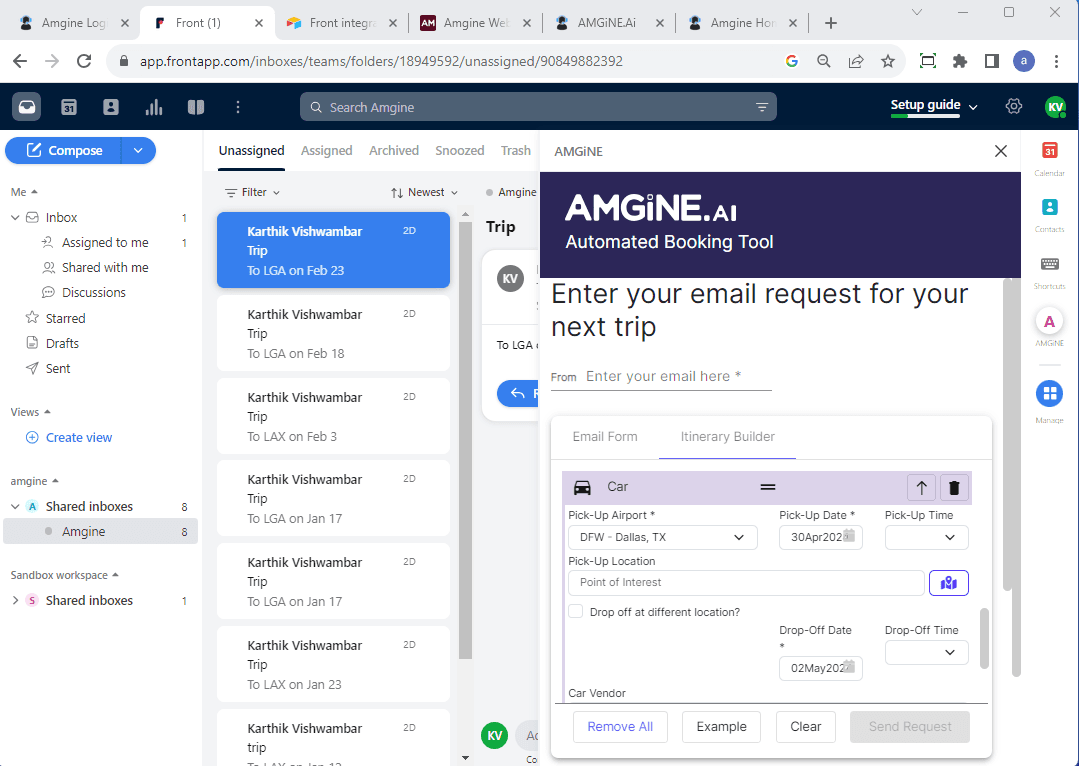Collapse the Views section

point(31,412)
